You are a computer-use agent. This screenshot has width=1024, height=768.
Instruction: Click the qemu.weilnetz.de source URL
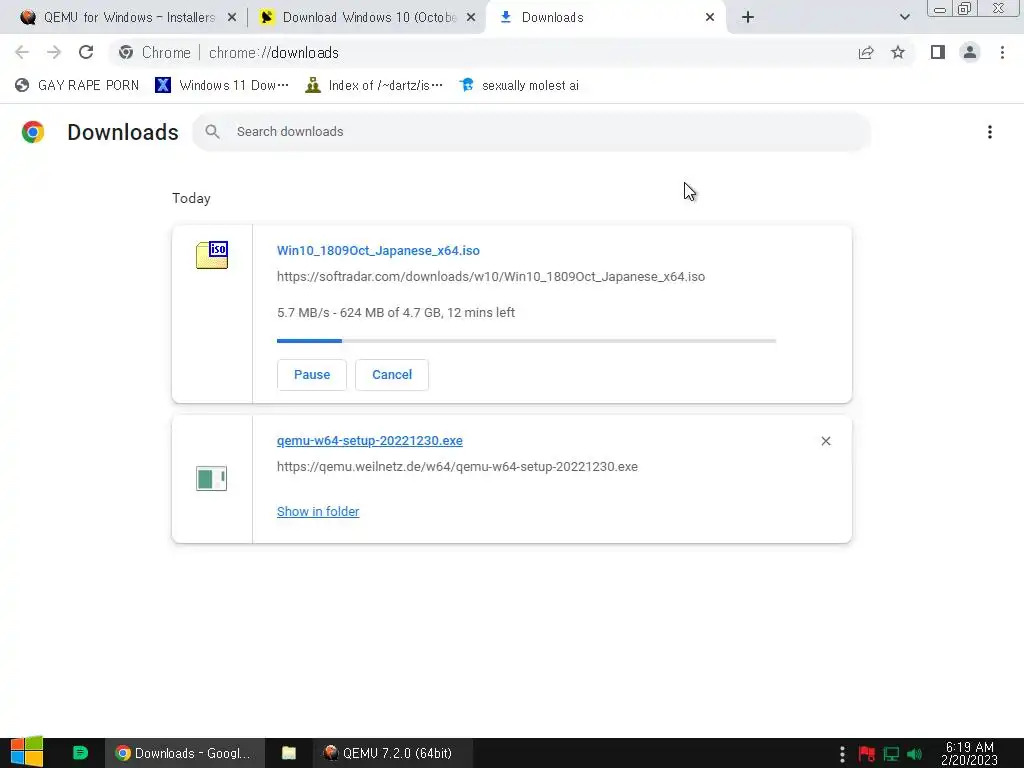click(x=457, y=466)
